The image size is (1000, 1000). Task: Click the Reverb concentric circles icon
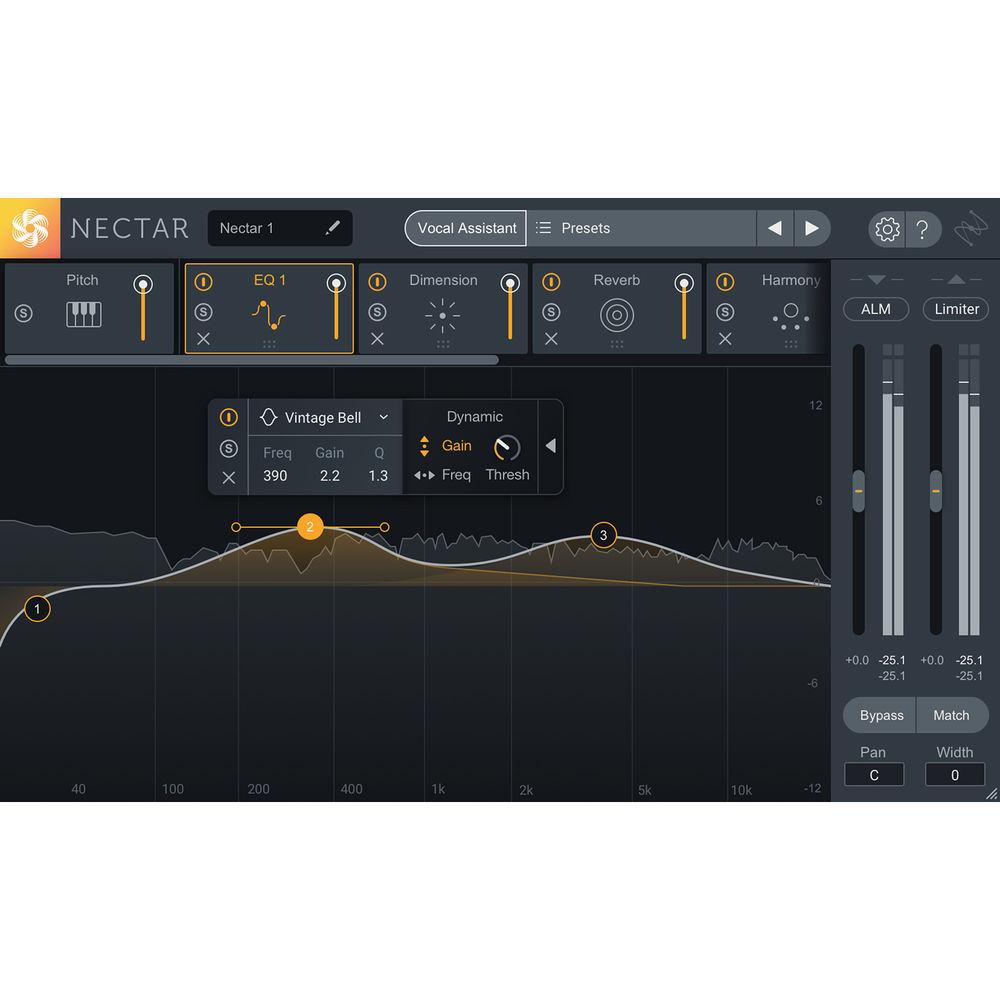coord(616,315)
